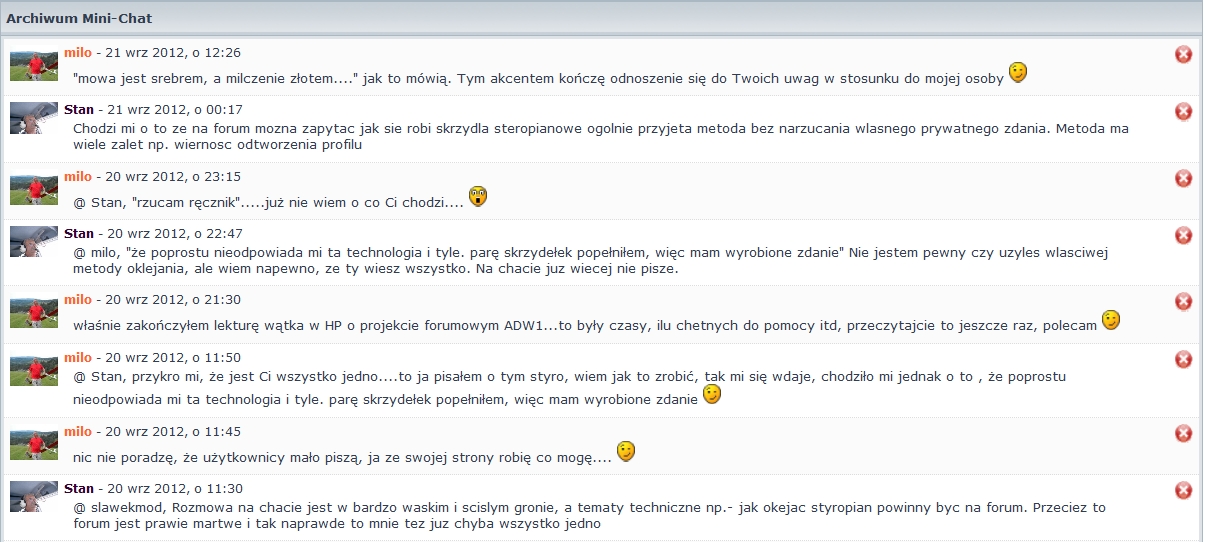The width and height of the screenshot is (1205, 542).
Task: Delete milo's message from 20 wrz 11:45
Action: tap(1183, 433)
